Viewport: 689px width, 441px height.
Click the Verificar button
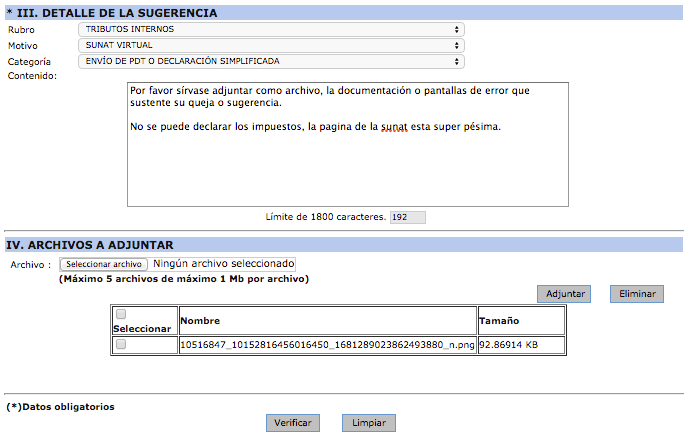click(293, 423)
